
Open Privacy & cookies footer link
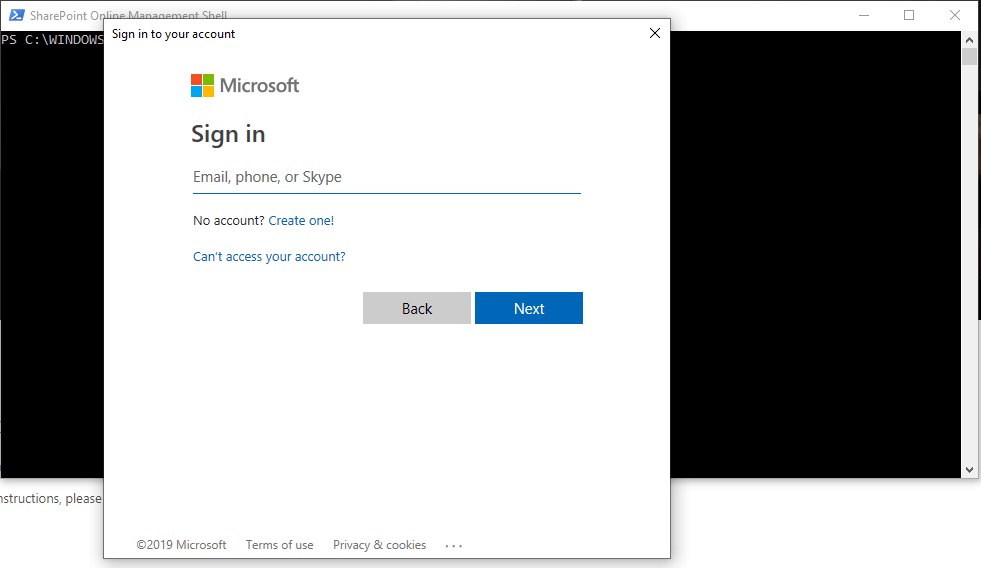tap(379, 545)
